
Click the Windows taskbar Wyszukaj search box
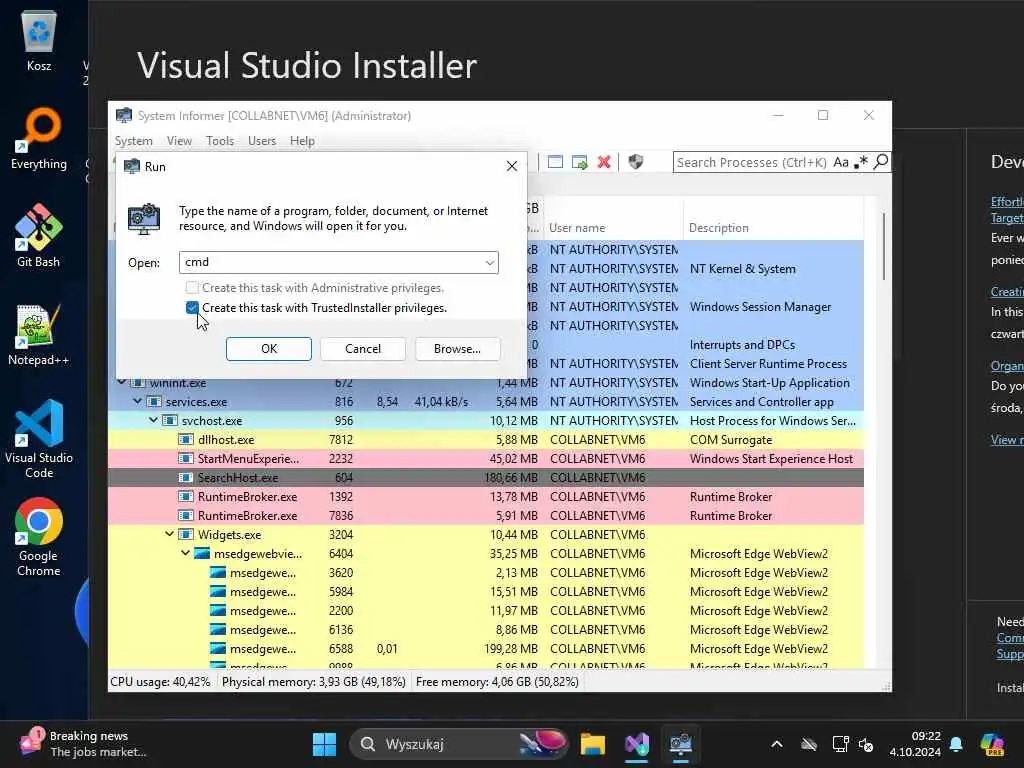(x=458, y=744)
